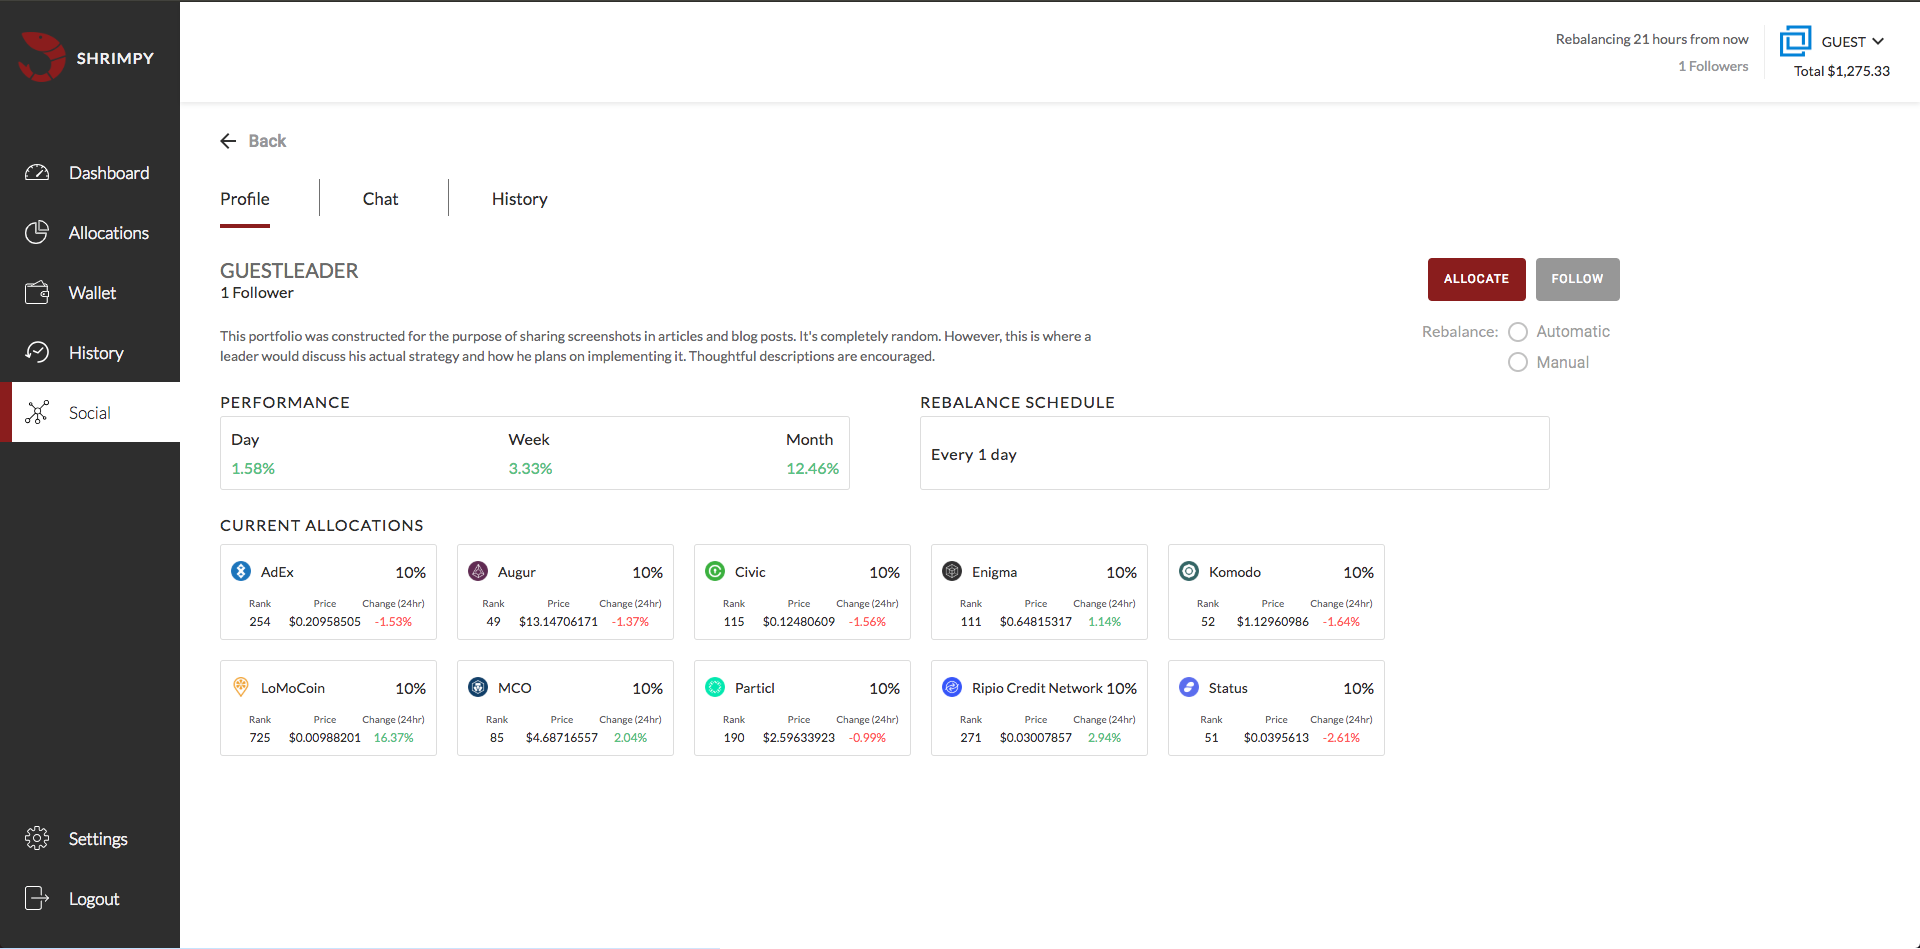Select the Allocations sidebar icon

pos(37,232)
